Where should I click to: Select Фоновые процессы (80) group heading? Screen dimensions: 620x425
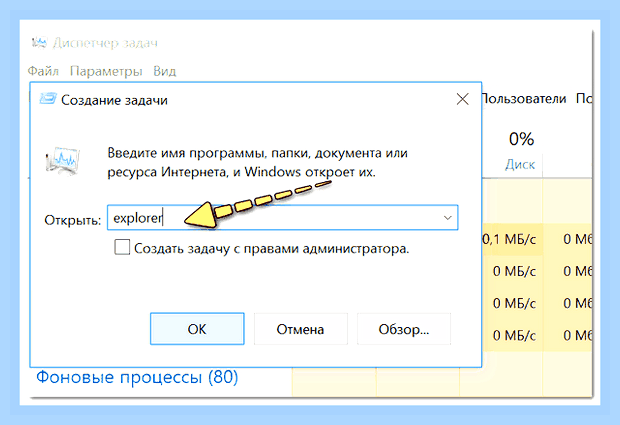click(137, 377)
